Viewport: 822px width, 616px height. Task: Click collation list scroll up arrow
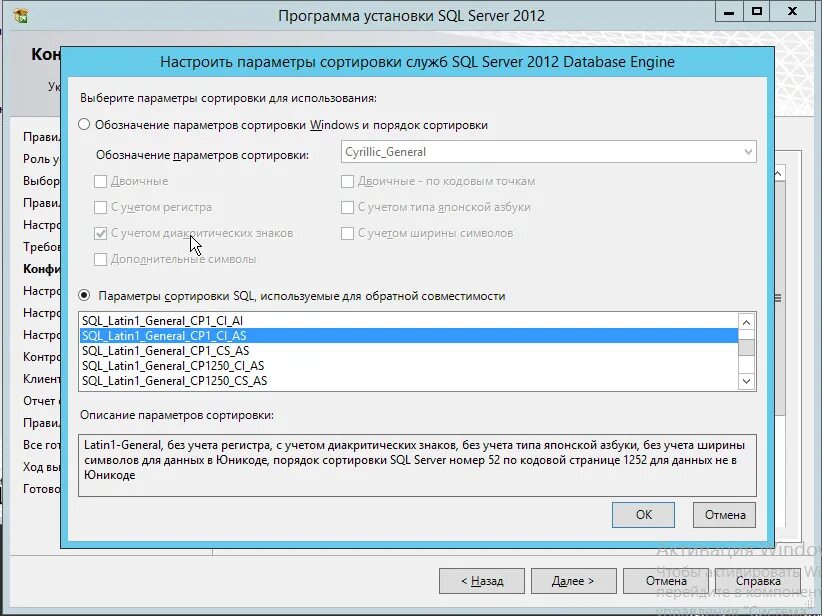747,322
